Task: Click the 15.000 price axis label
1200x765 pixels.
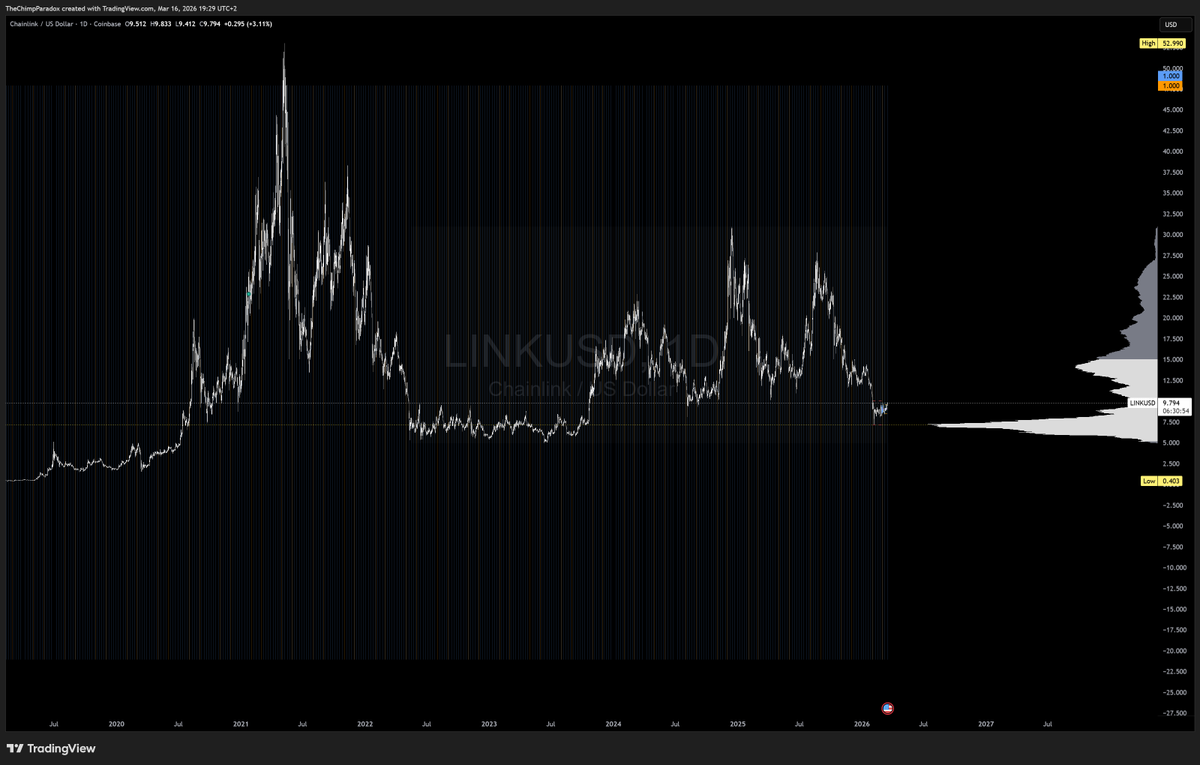Action: [x=1171, y=359]
